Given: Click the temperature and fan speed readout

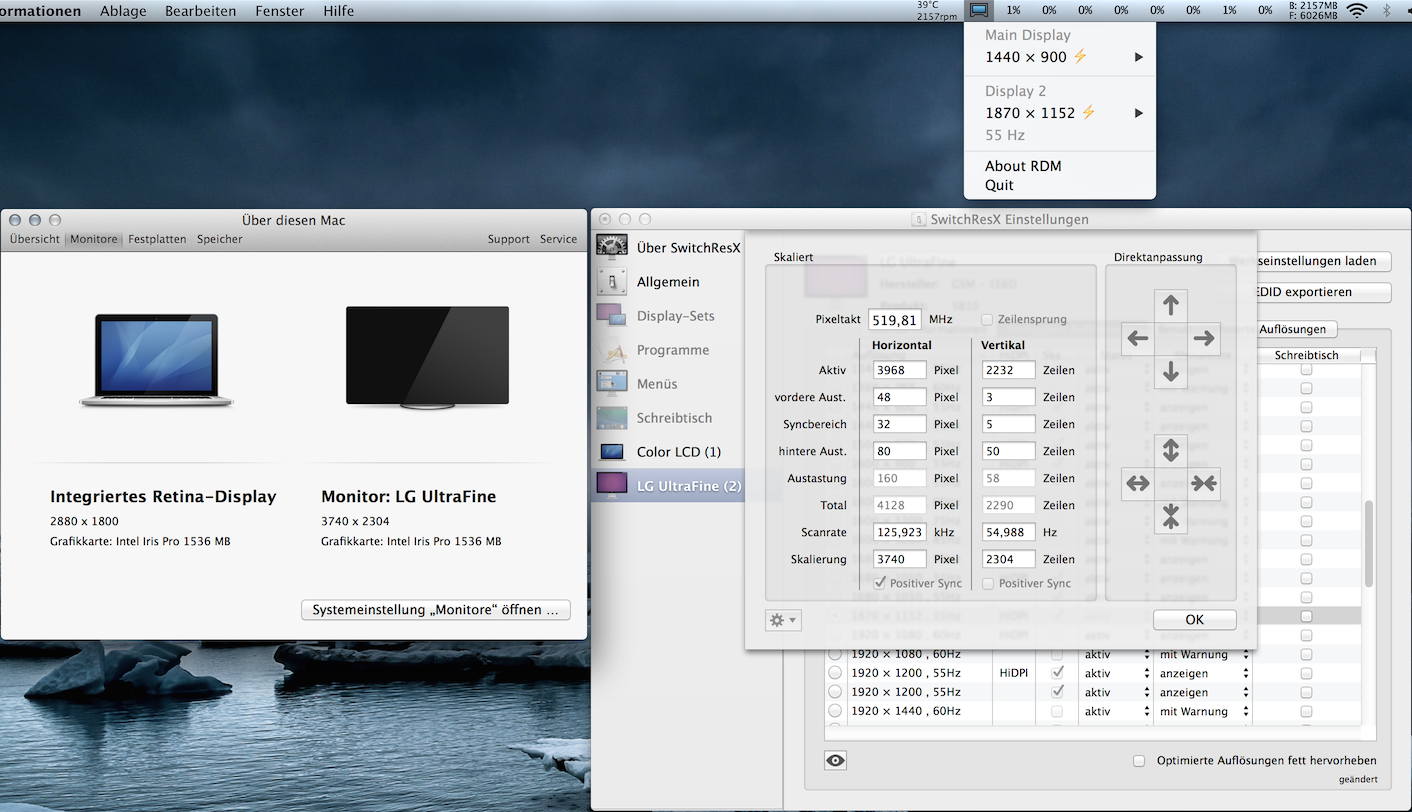Looking at the screenshot, I should 937,11.
